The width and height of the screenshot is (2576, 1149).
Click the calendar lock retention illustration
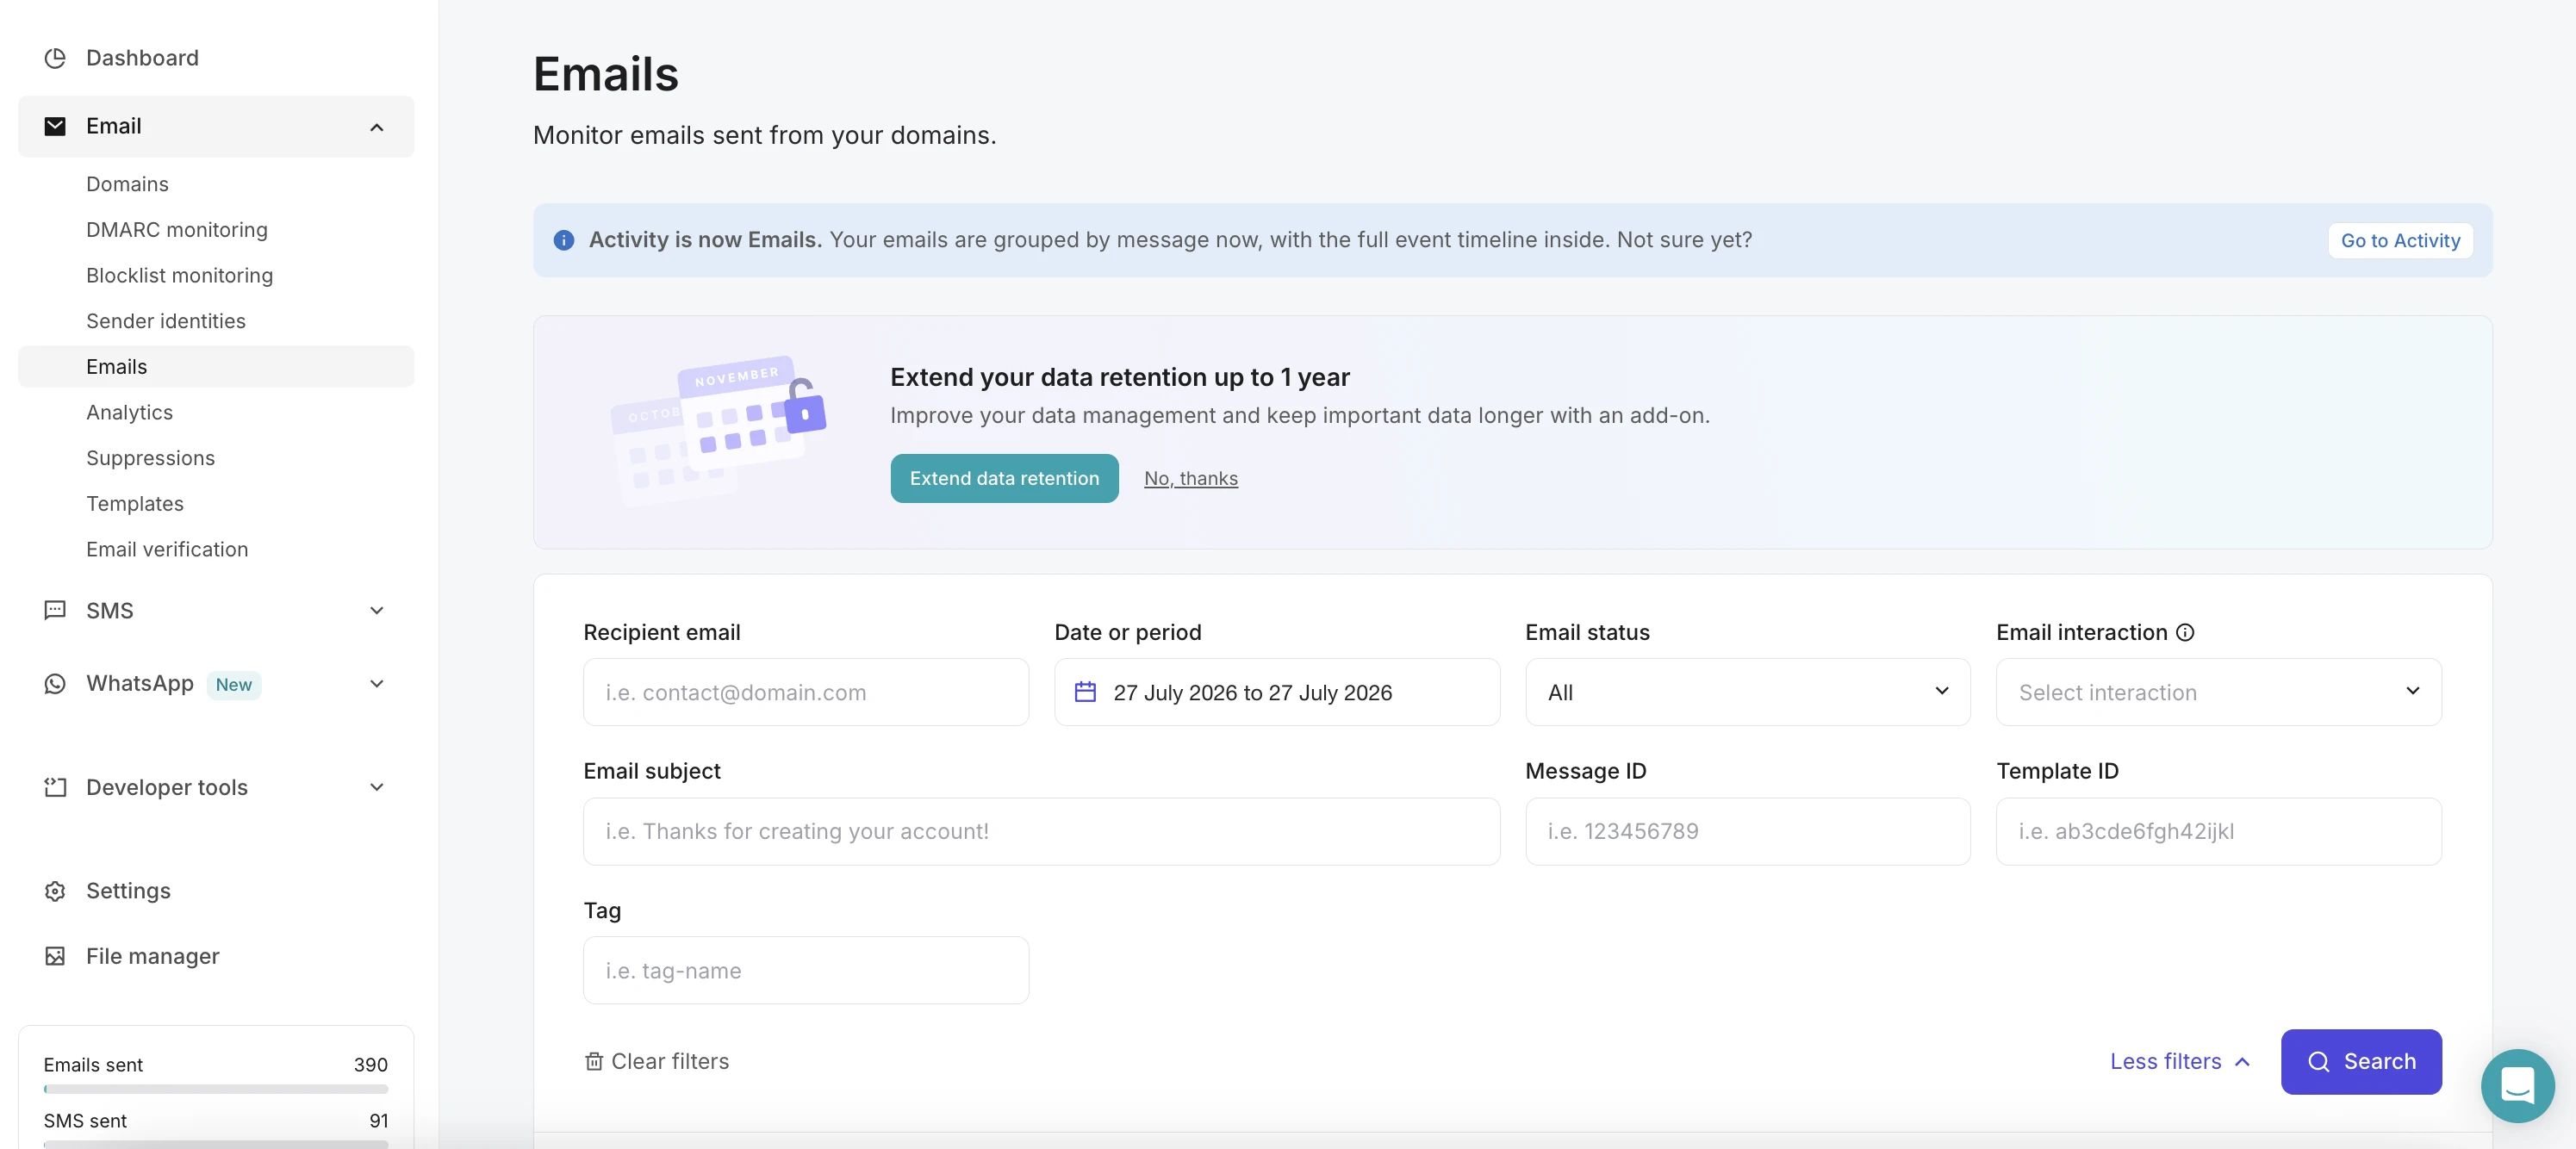(x=719, y=430)
